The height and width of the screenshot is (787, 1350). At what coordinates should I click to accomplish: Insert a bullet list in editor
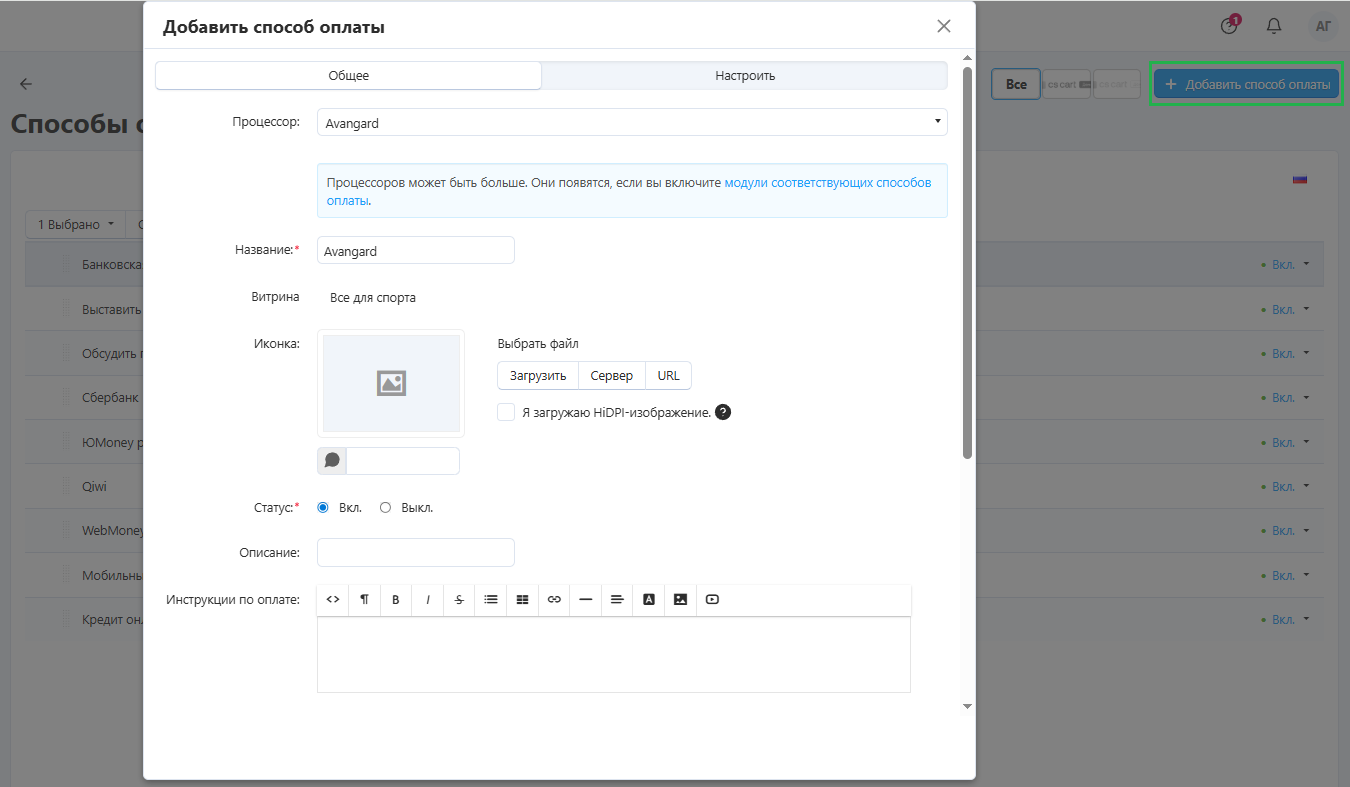pyautogui.click(x=491, y=600)
